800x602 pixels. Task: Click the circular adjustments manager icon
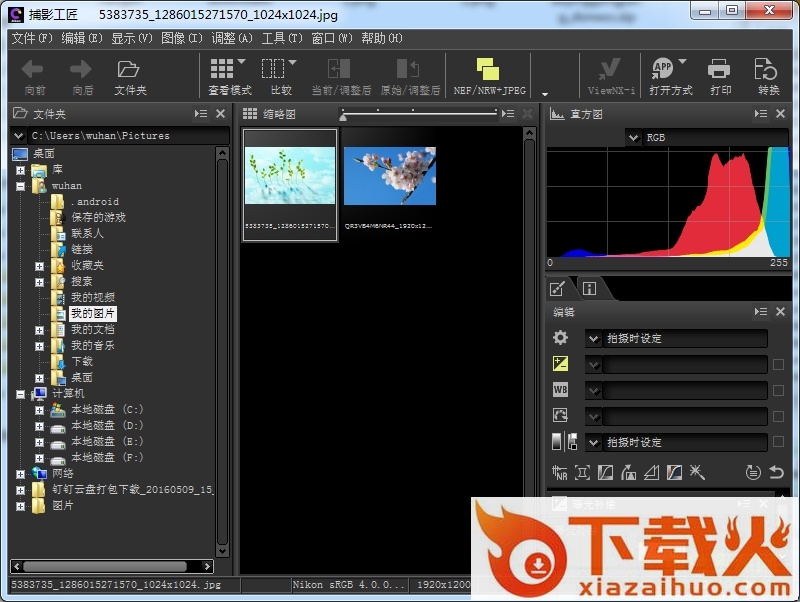753,472
